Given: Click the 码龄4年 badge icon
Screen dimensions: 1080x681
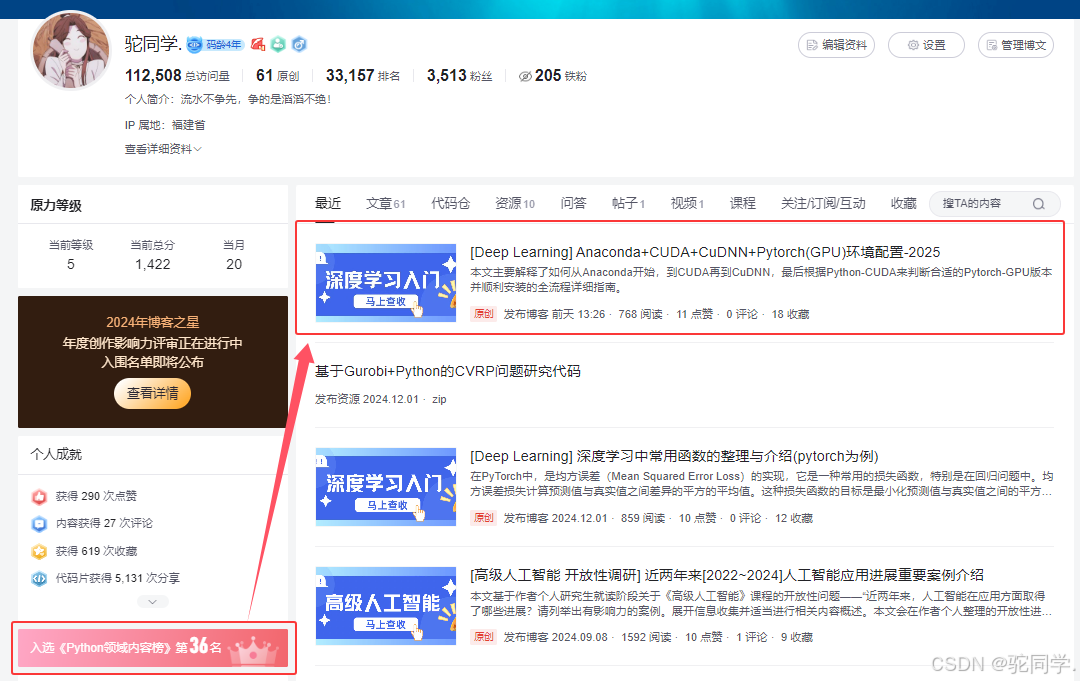Looking at the screenshot, I should (x=214, y=45).
